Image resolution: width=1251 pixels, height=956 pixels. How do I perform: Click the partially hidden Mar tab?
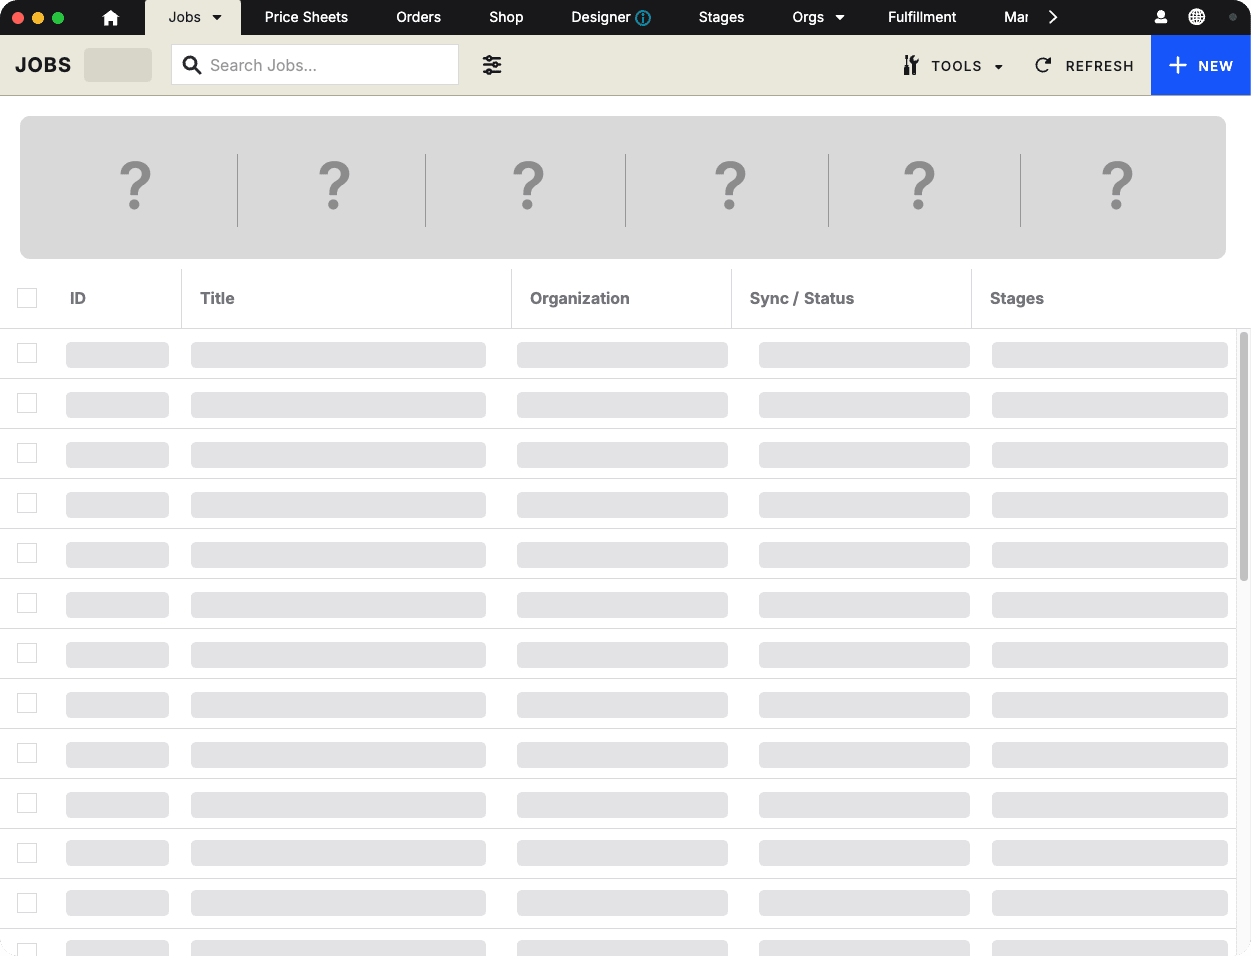(1016, 17)
